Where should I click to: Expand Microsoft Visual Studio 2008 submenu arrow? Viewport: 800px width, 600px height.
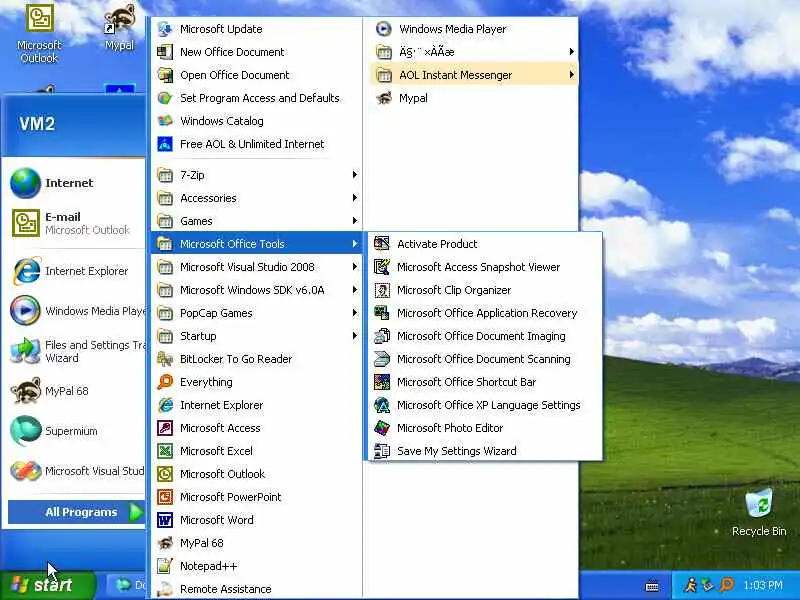[x=355, y=267]
